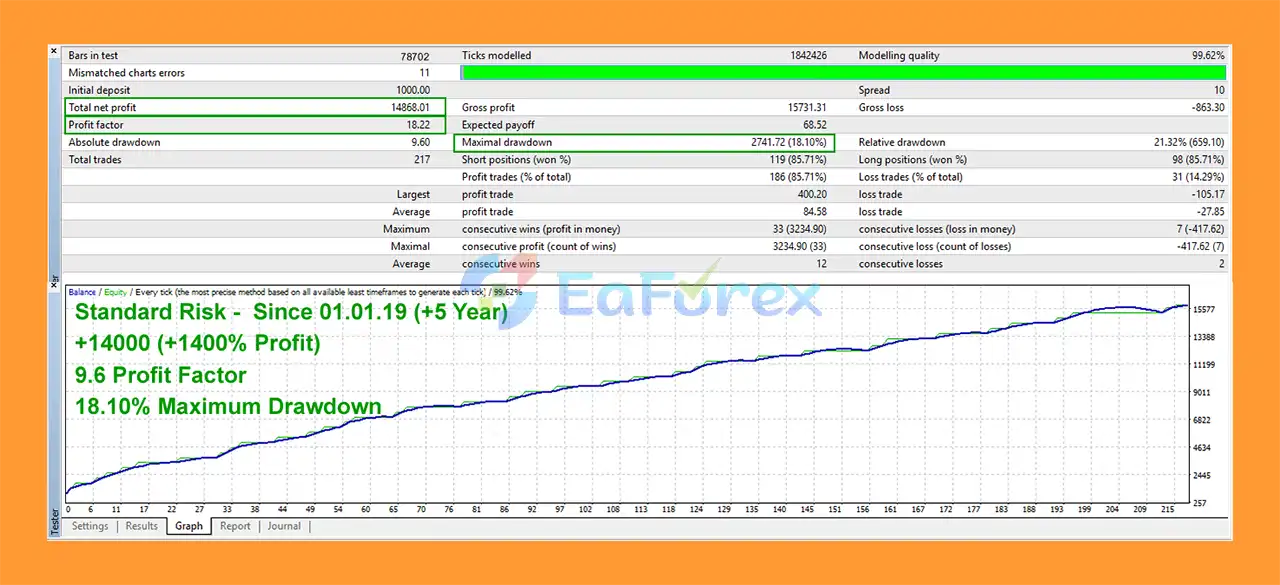The width and height of the screenshot is (1280, 585).
Task: Close the Strategy Tester report panel
Action: click(x=53, y=50)
